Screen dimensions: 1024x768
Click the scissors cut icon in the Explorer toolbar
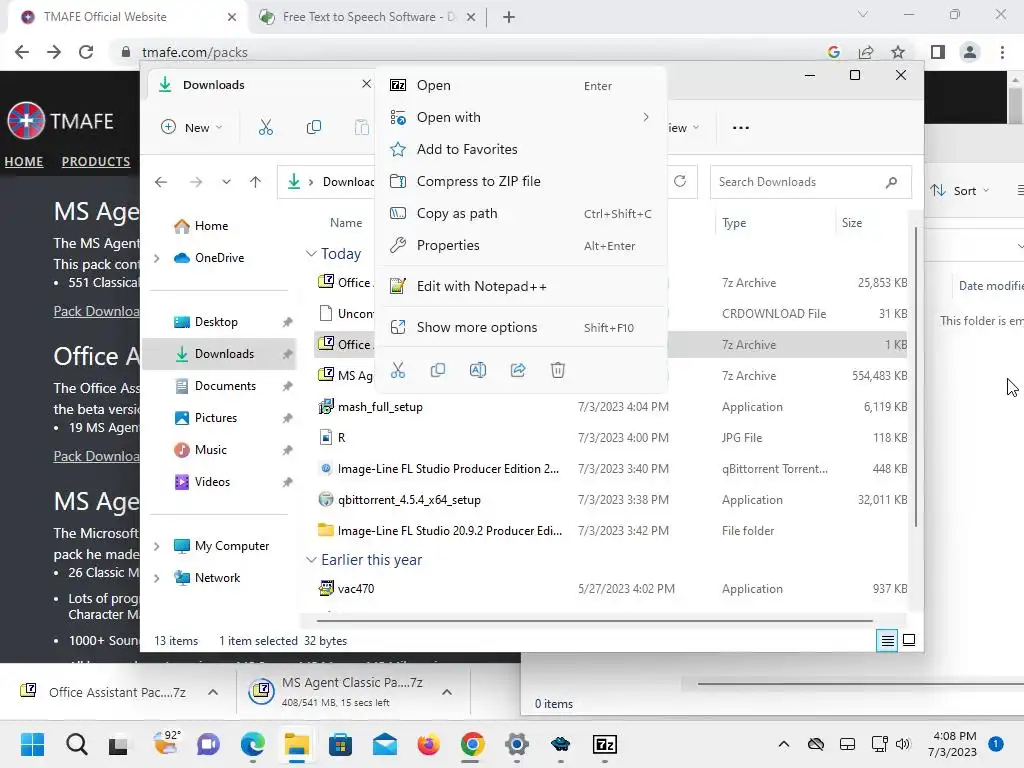266,127
